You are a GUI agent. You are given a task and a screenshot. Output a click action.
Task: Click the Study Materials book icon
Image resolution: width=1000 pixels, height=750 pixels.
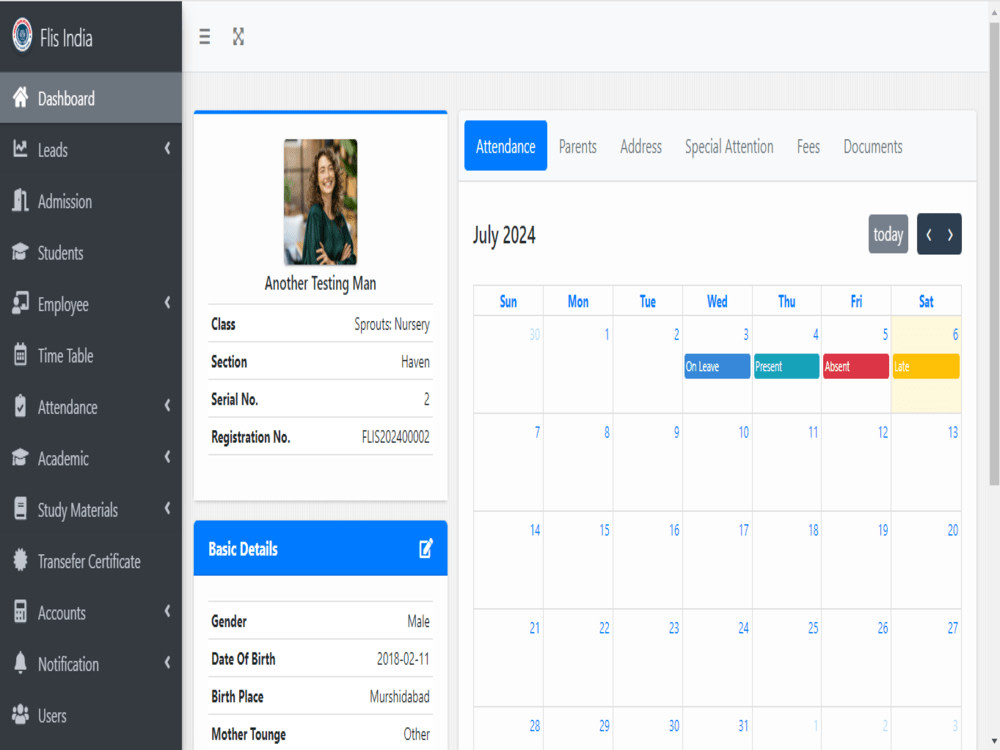[x=20, y=508]
